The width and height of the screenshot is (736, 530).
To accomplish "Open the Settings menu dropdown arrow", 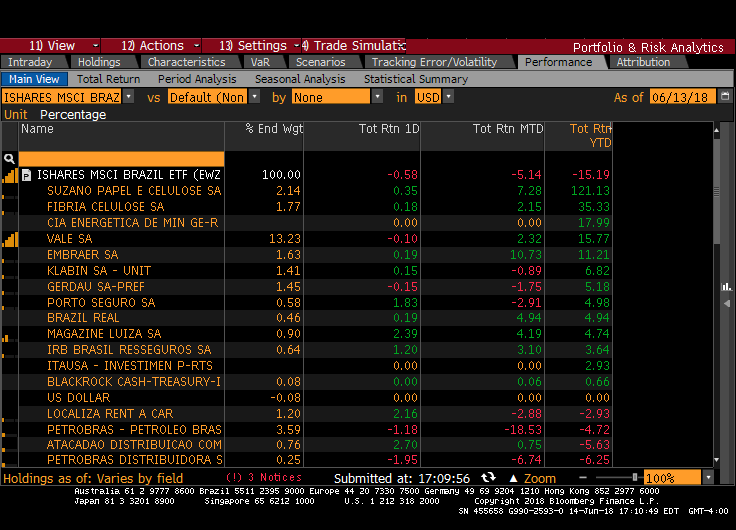I will click(297, 46).
